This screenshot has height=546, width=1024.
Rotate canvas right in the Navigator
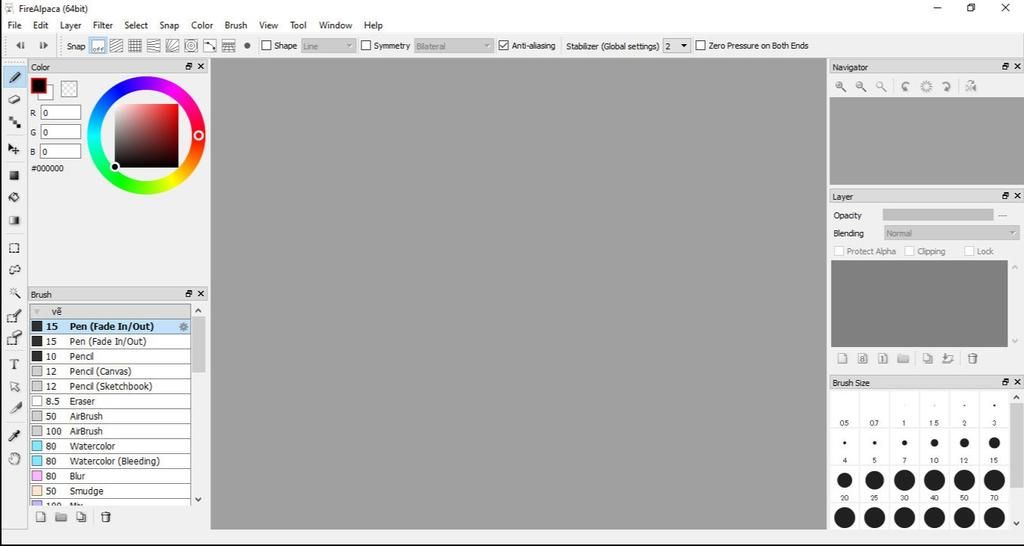[x=946, y=86]
